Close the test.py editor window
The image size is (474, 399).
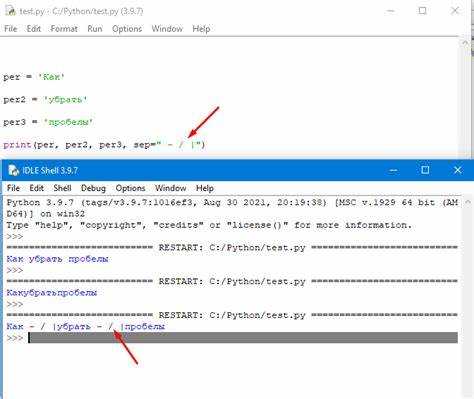pos(455,11)
